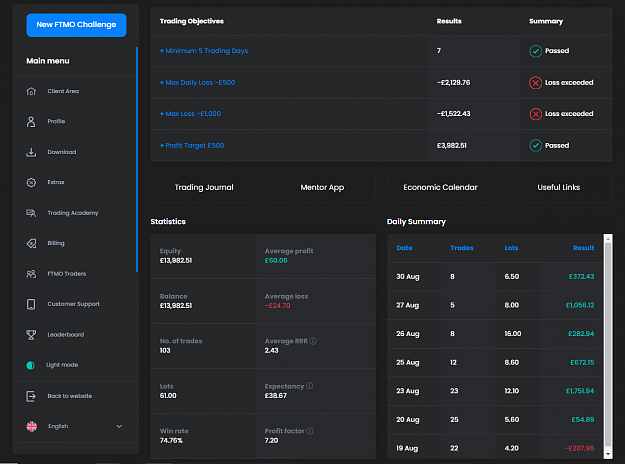
Task: Click the Average RRR info icon
Action: [x=313, y=341]
